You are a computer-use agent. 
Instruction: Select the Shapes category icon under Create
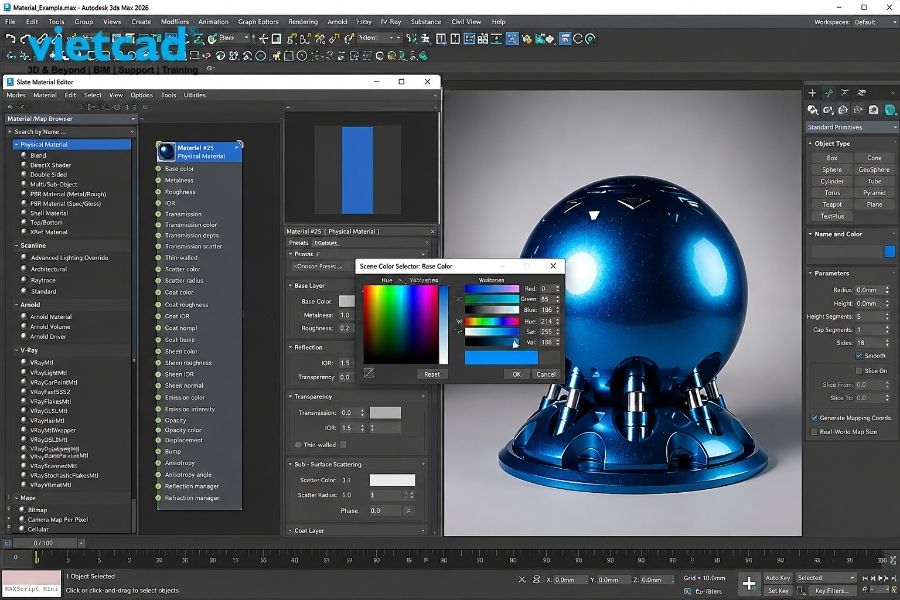[x=828, y=110]
